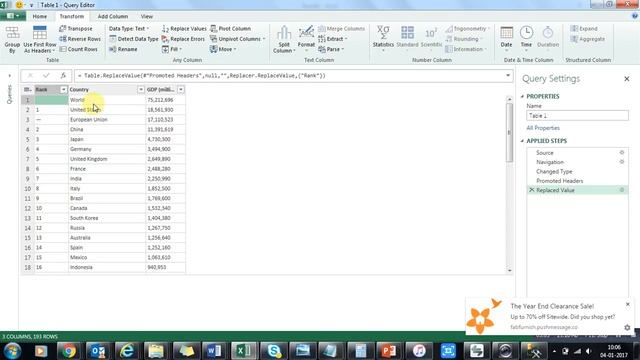
Task: Pivot the selected column
Action: [x=231, y=29]
